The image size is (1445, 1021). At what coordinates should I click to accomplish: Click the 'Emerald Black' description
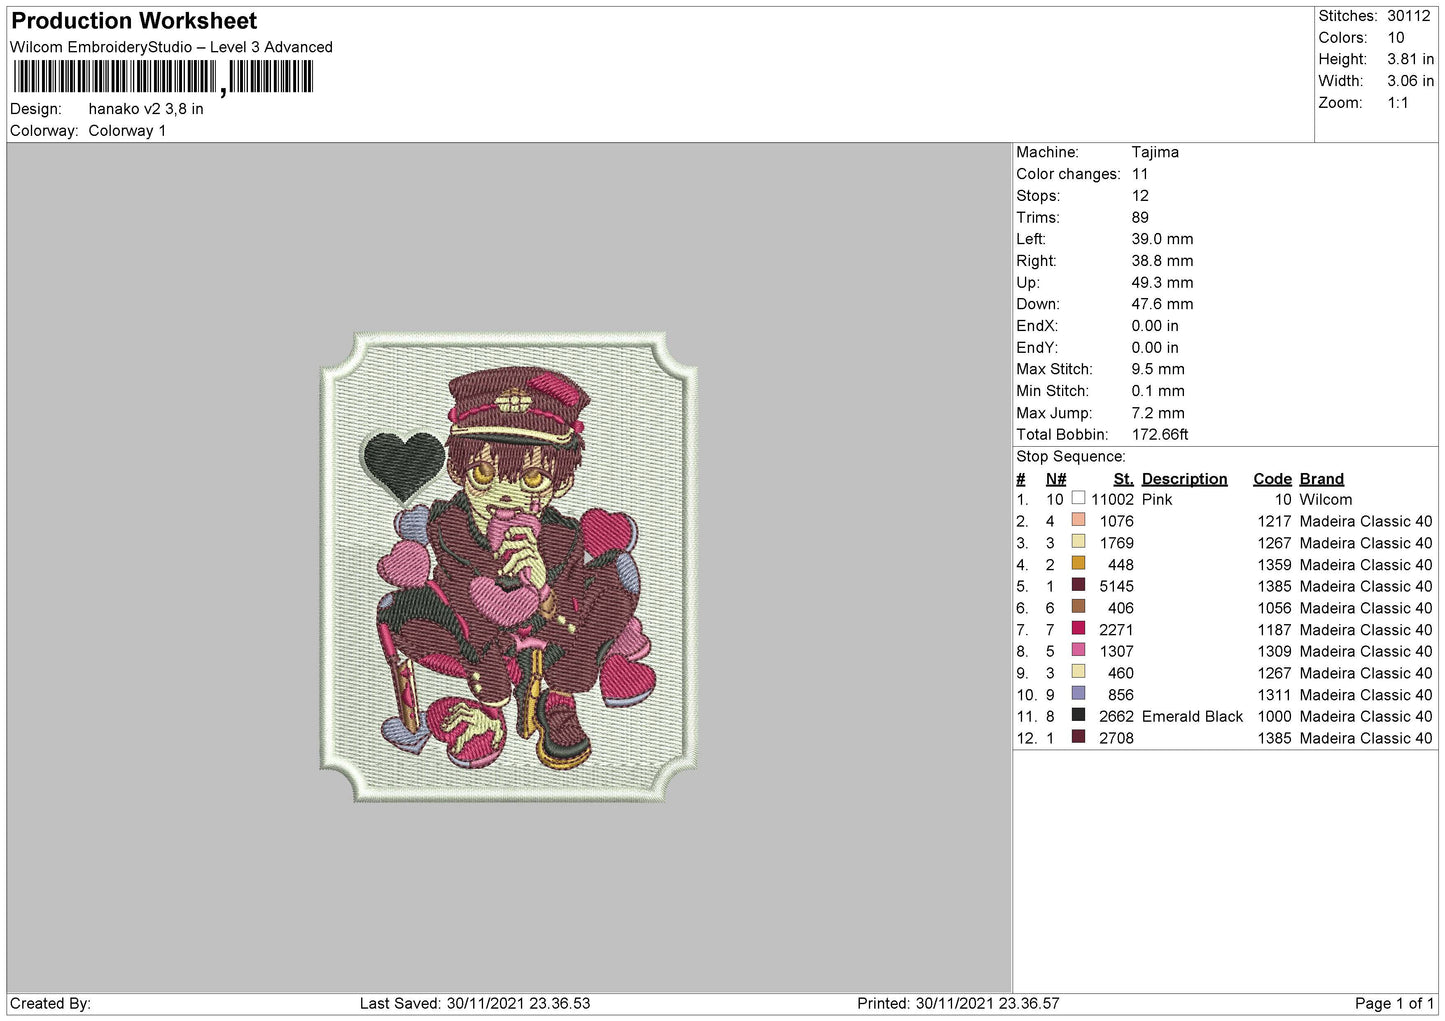1192,717
